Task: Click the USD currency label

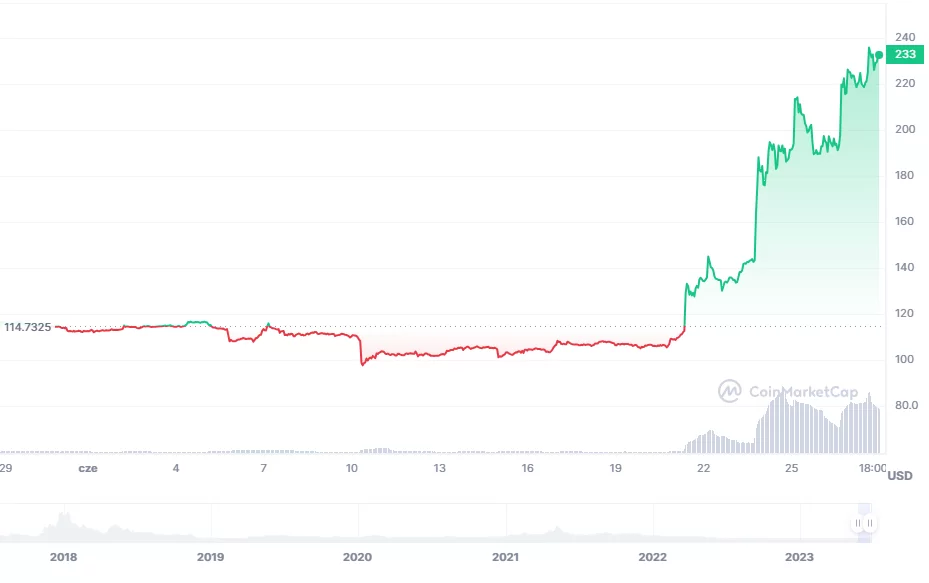Action: [x=900, y=476]
